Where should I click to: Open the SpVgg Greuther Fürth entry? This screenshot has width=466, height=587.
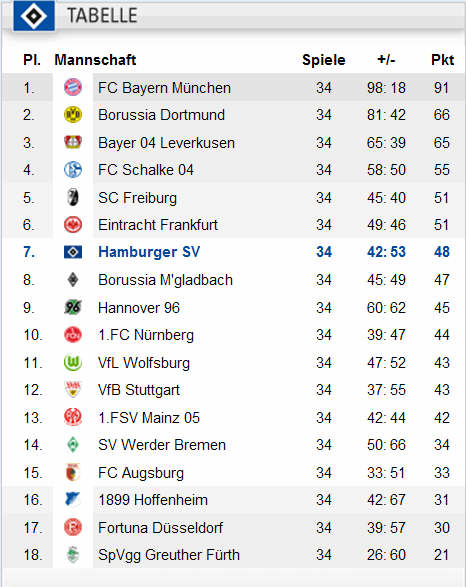(x=169, y=555)
